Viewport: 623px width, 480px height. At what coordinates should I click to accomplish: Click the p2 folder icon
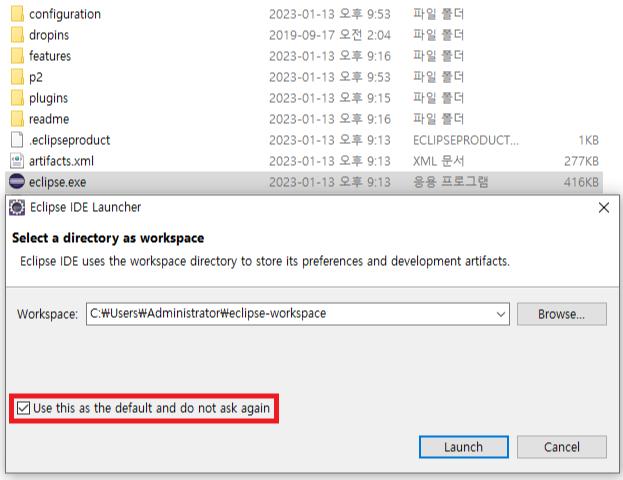(17, 77)
